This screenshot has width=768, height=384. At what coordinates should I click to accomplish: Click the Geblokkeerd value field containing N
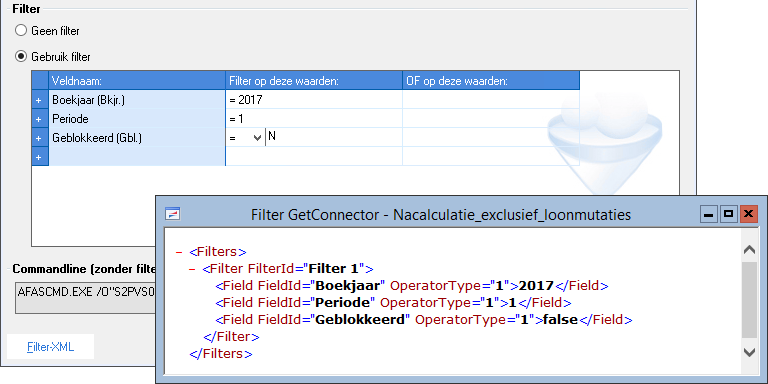pyautogui.click(x=334, y=137)
